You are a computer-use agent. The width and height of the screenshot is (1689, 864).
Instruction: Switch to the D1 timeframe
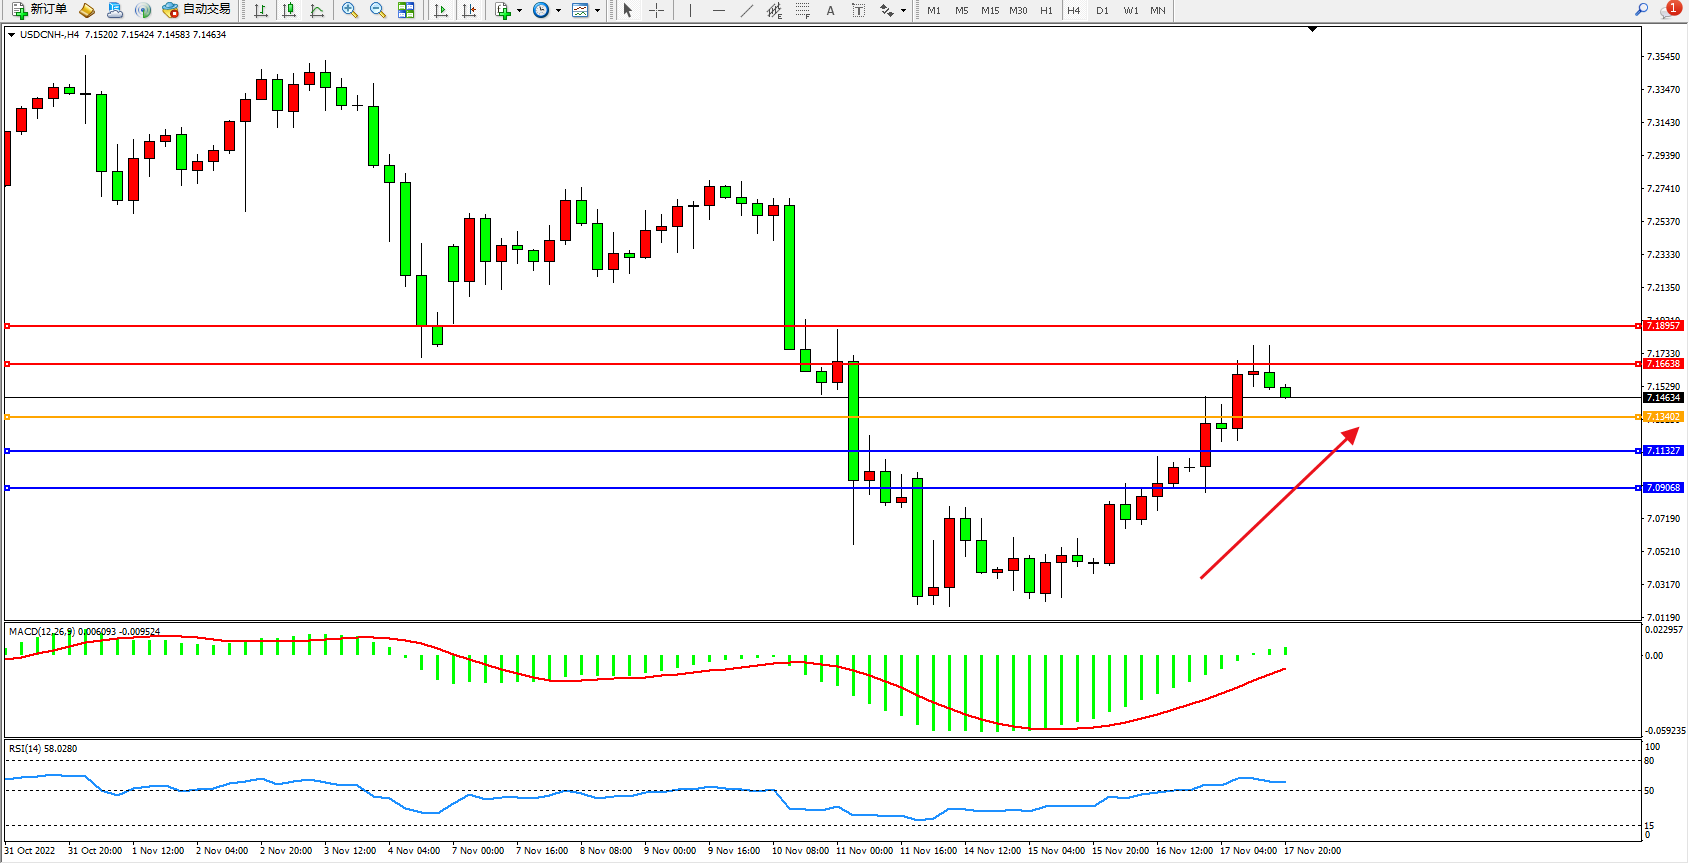(x=1102, y=10)
